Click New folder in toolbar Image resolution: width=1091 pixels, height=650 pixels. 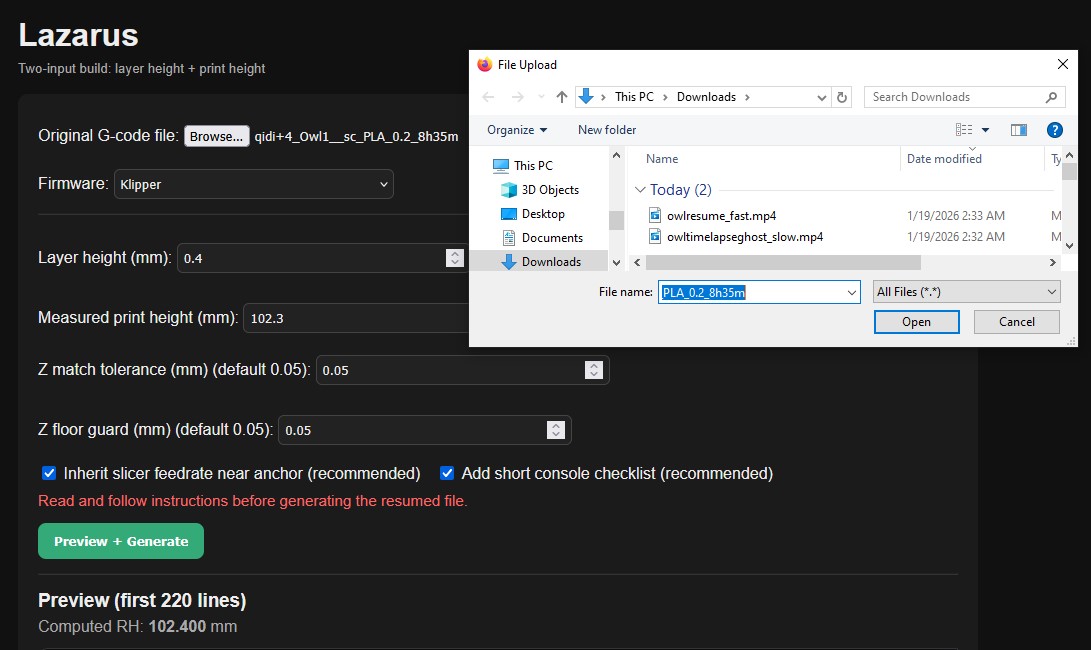tap(607, 130)
